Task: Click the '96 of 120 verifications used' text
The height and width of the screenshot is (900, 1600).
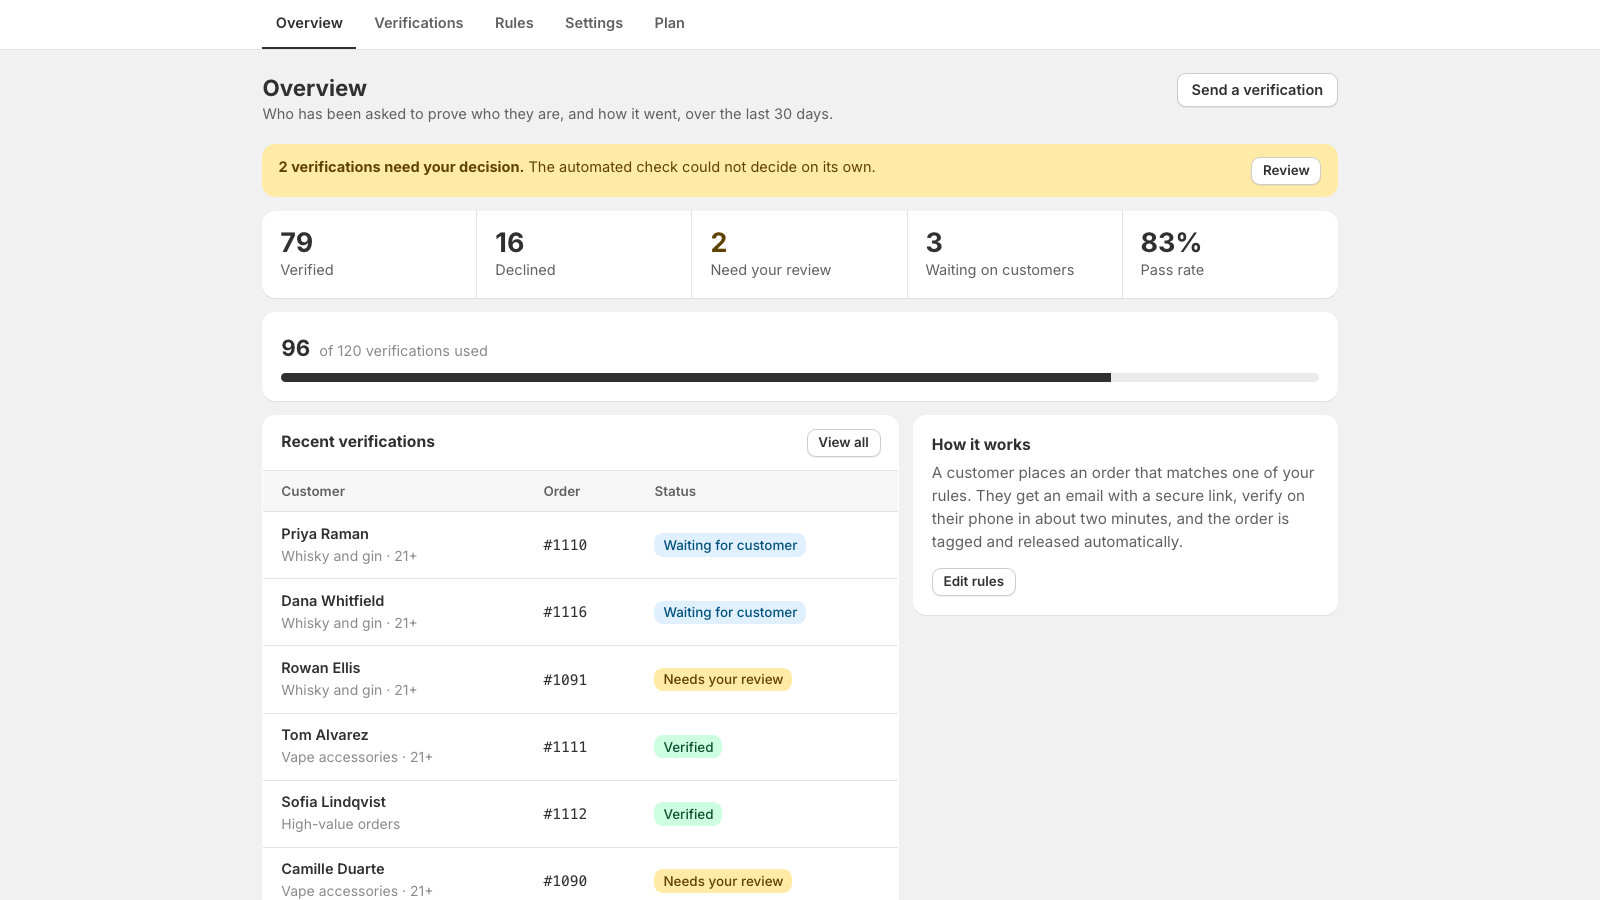Action: [x=384, y=349]
